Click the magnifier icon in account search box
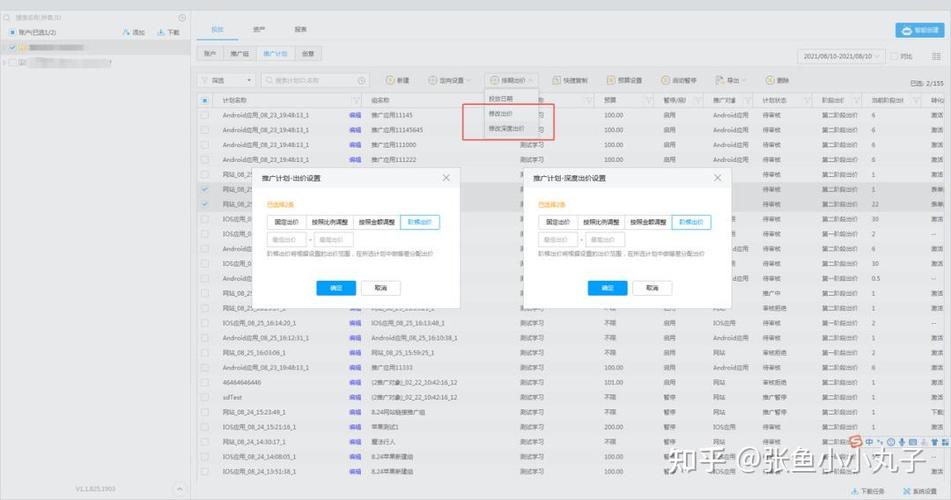 7,18
